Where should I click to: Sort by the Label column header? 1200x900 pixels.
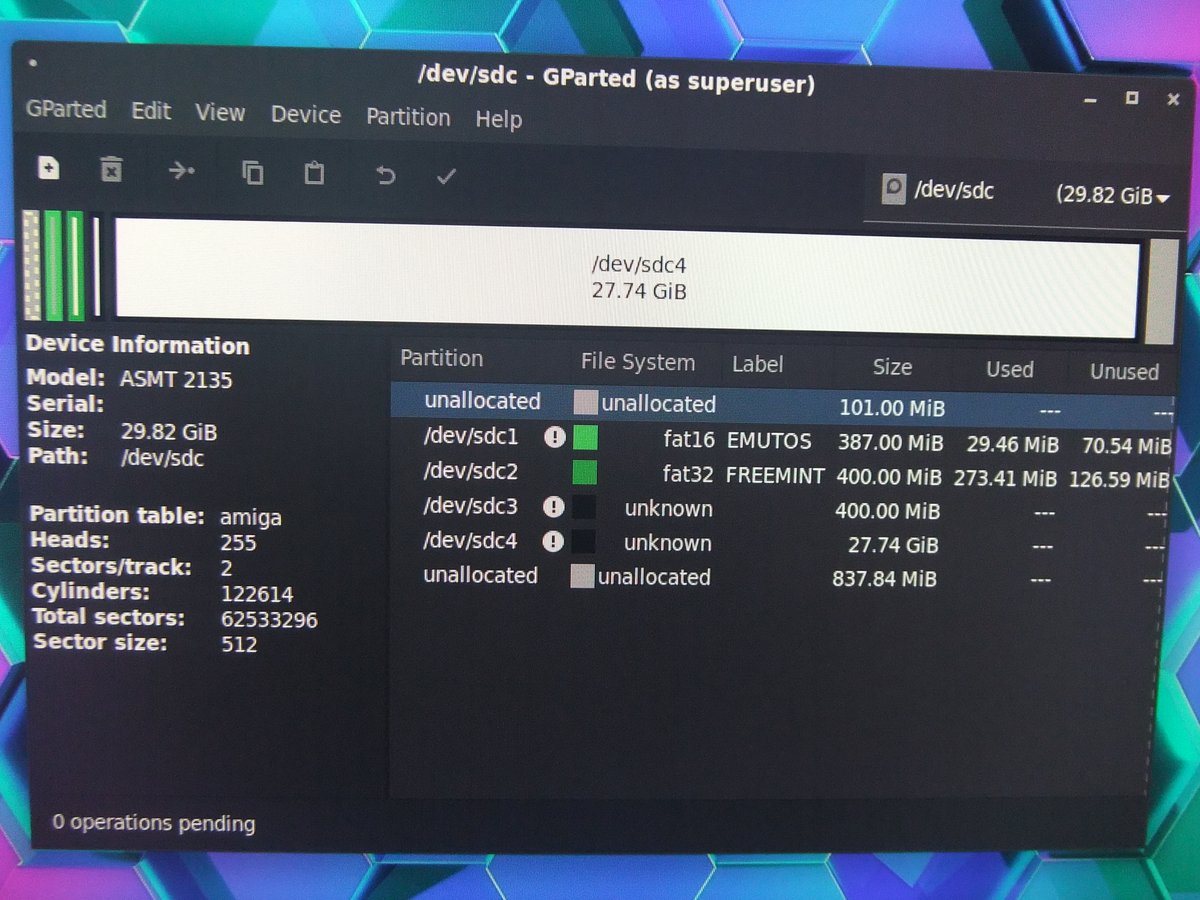pyautogui.click(x=758, y=365)
